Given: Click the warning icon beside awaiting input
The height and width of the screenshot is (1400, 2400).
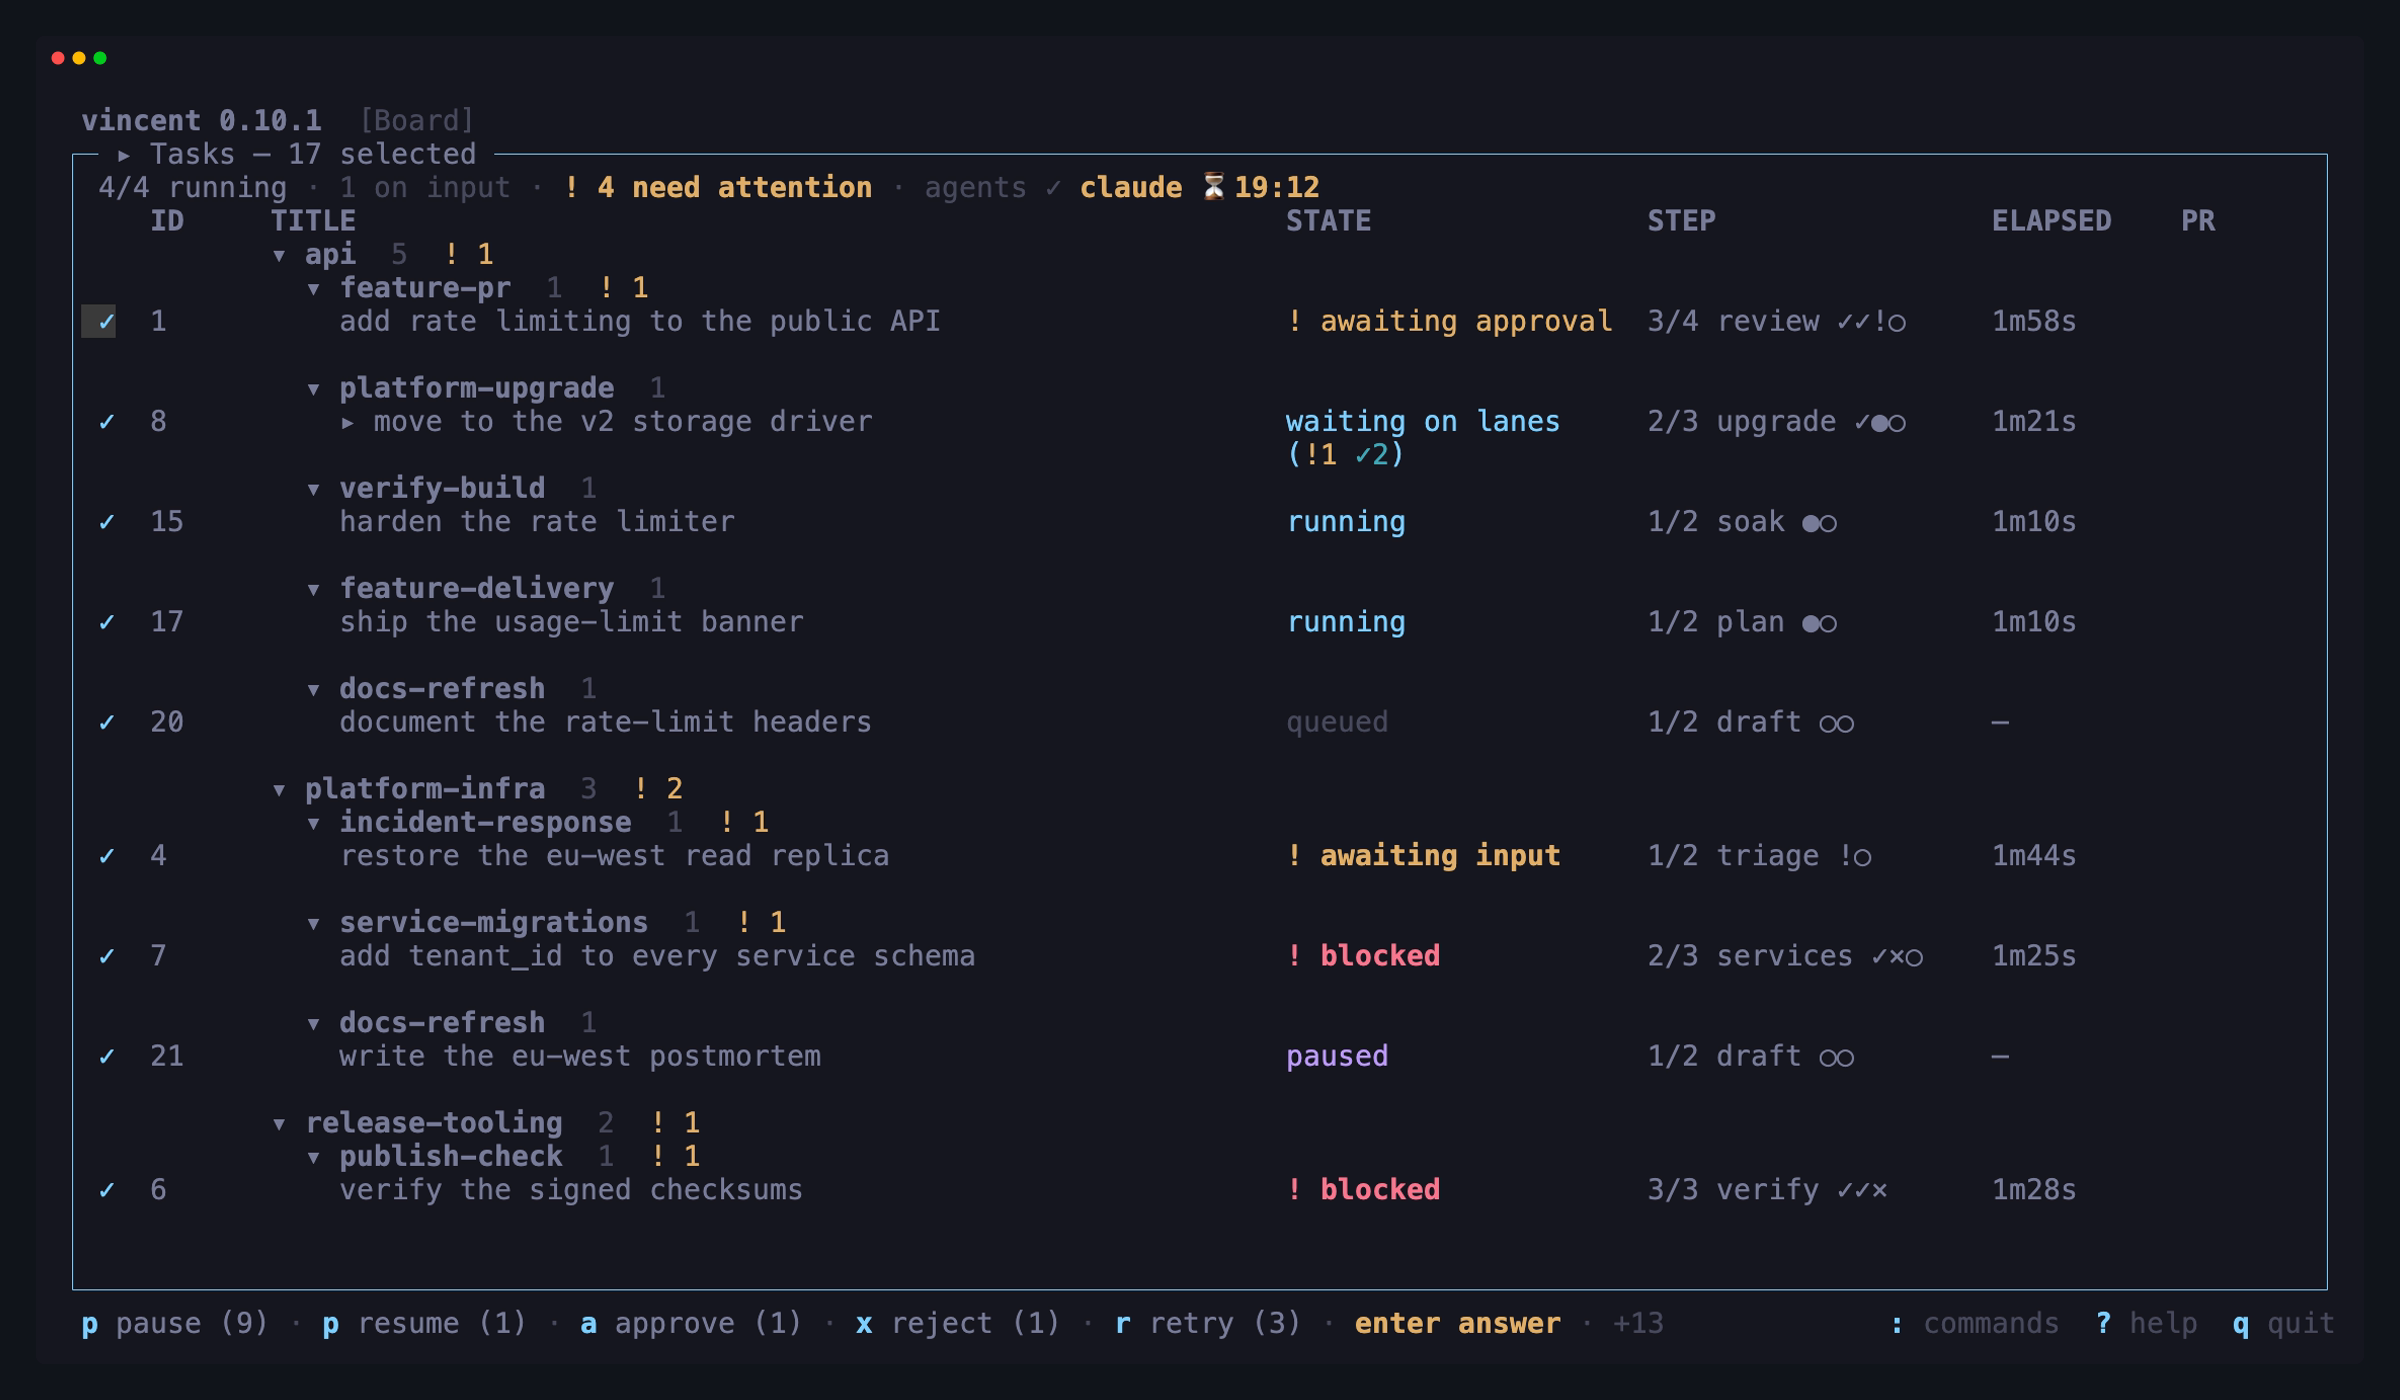Looking at the screenshot, I should tap(1295, 855).
